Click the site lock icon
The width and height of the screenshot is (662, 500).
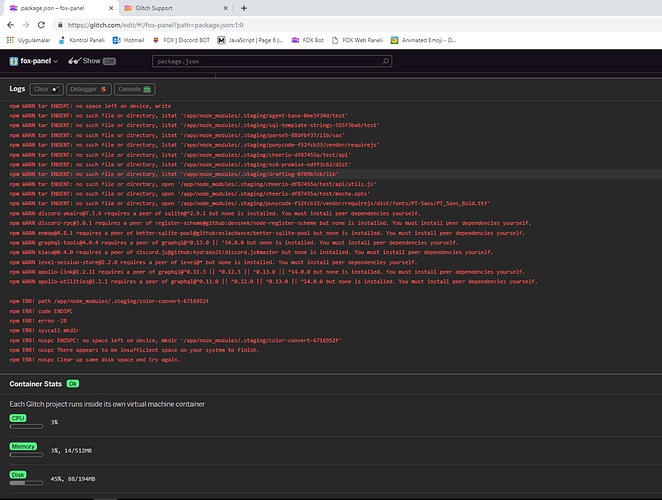tap(60, 25)
